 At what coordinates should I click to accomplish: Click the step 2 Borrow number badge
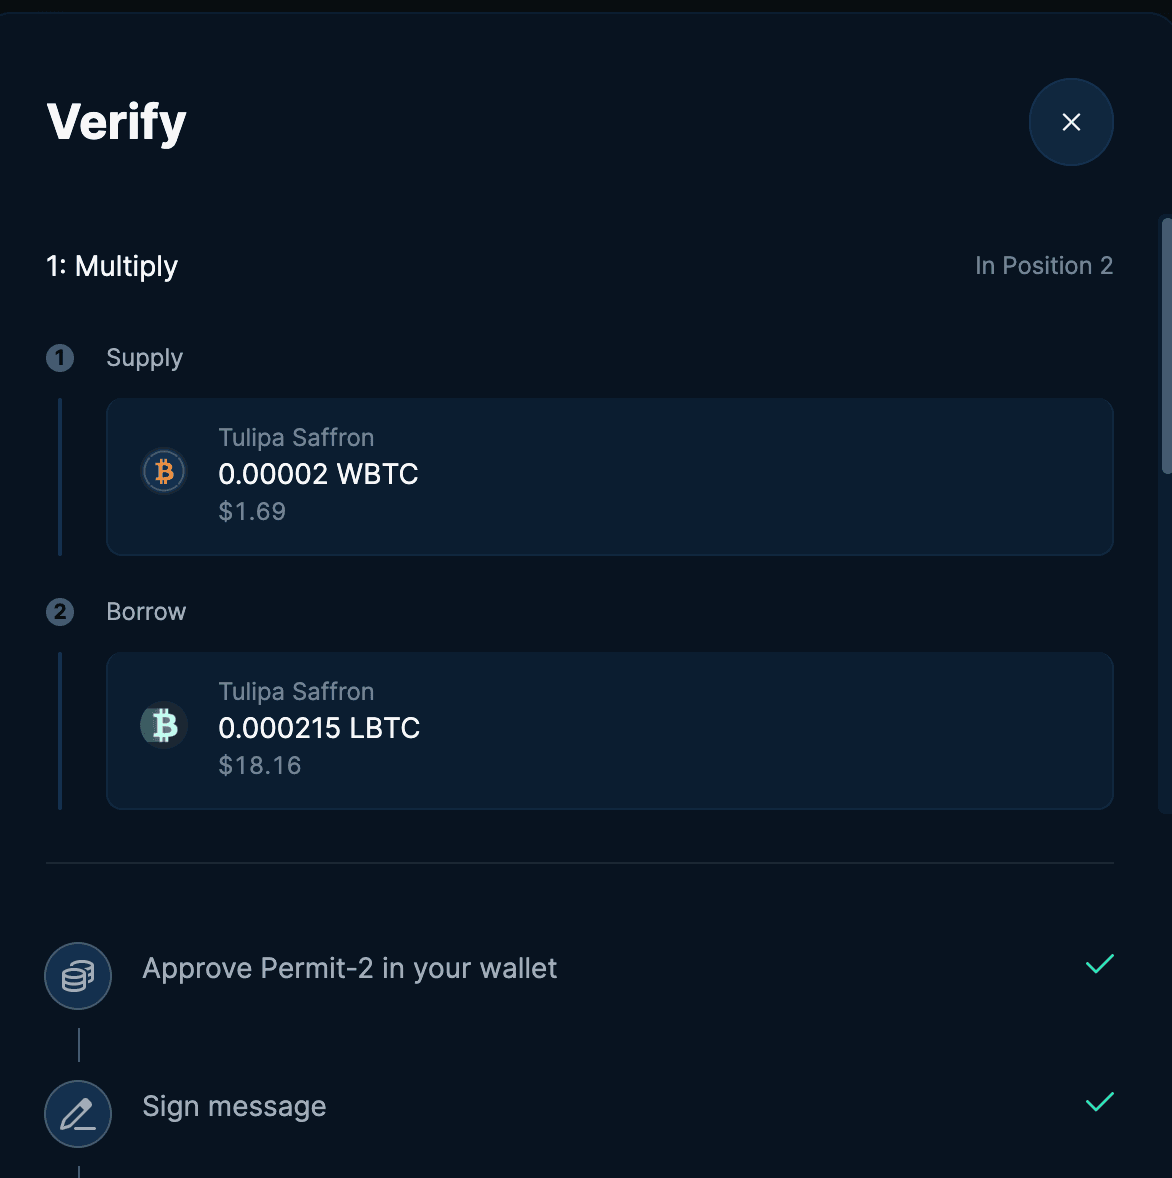[60, 612]
